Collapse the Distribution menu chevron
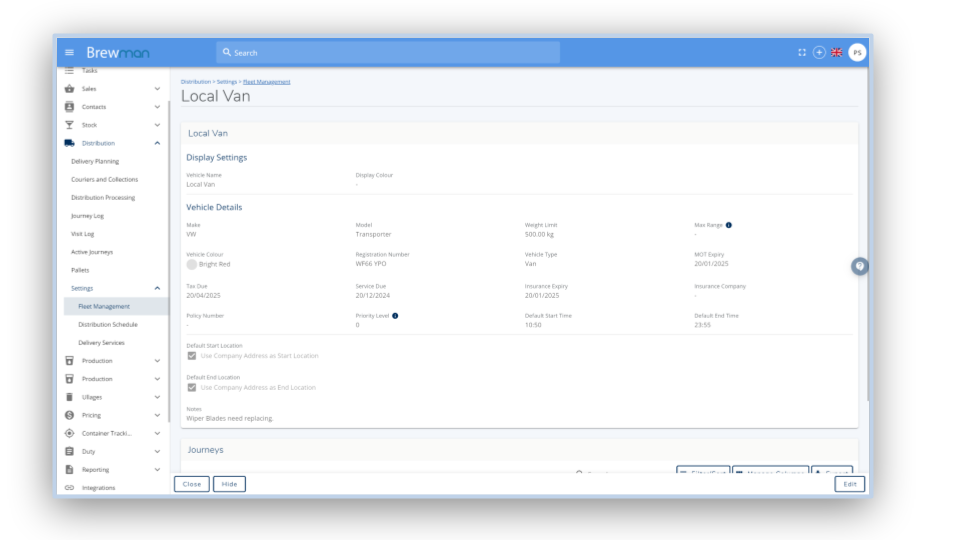The width and height of the screenshot is (960, 540). pyautogui.click(x=157, y=143)
